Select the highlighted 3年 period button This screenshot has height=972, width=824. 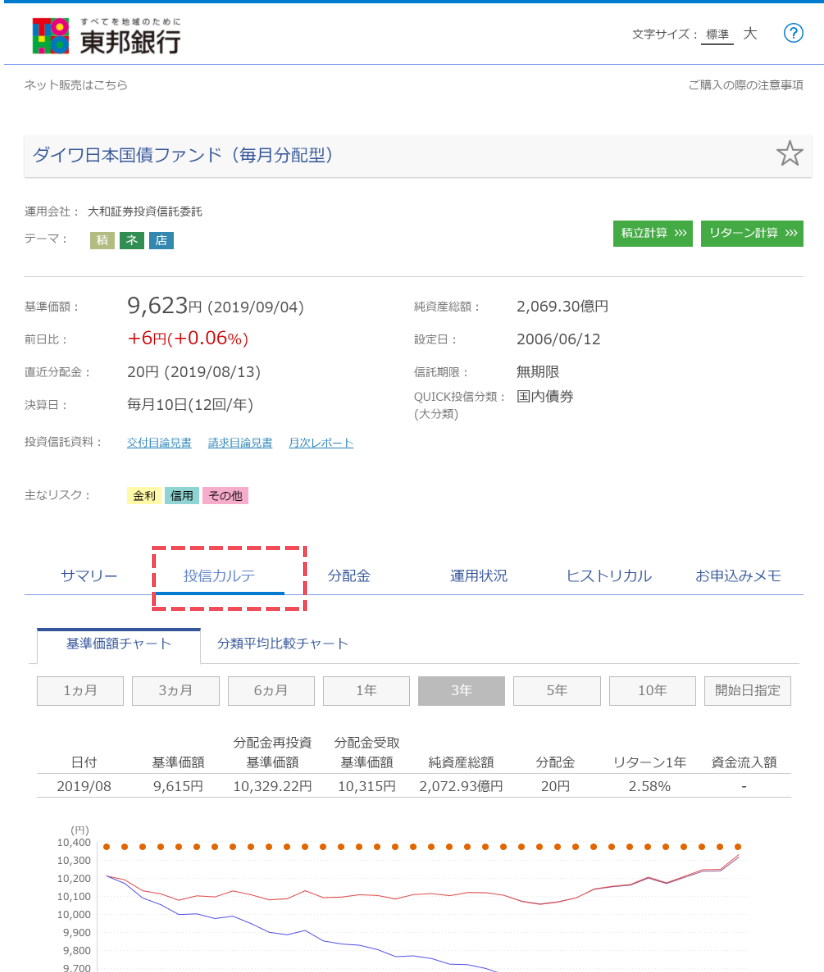point(461,691)
